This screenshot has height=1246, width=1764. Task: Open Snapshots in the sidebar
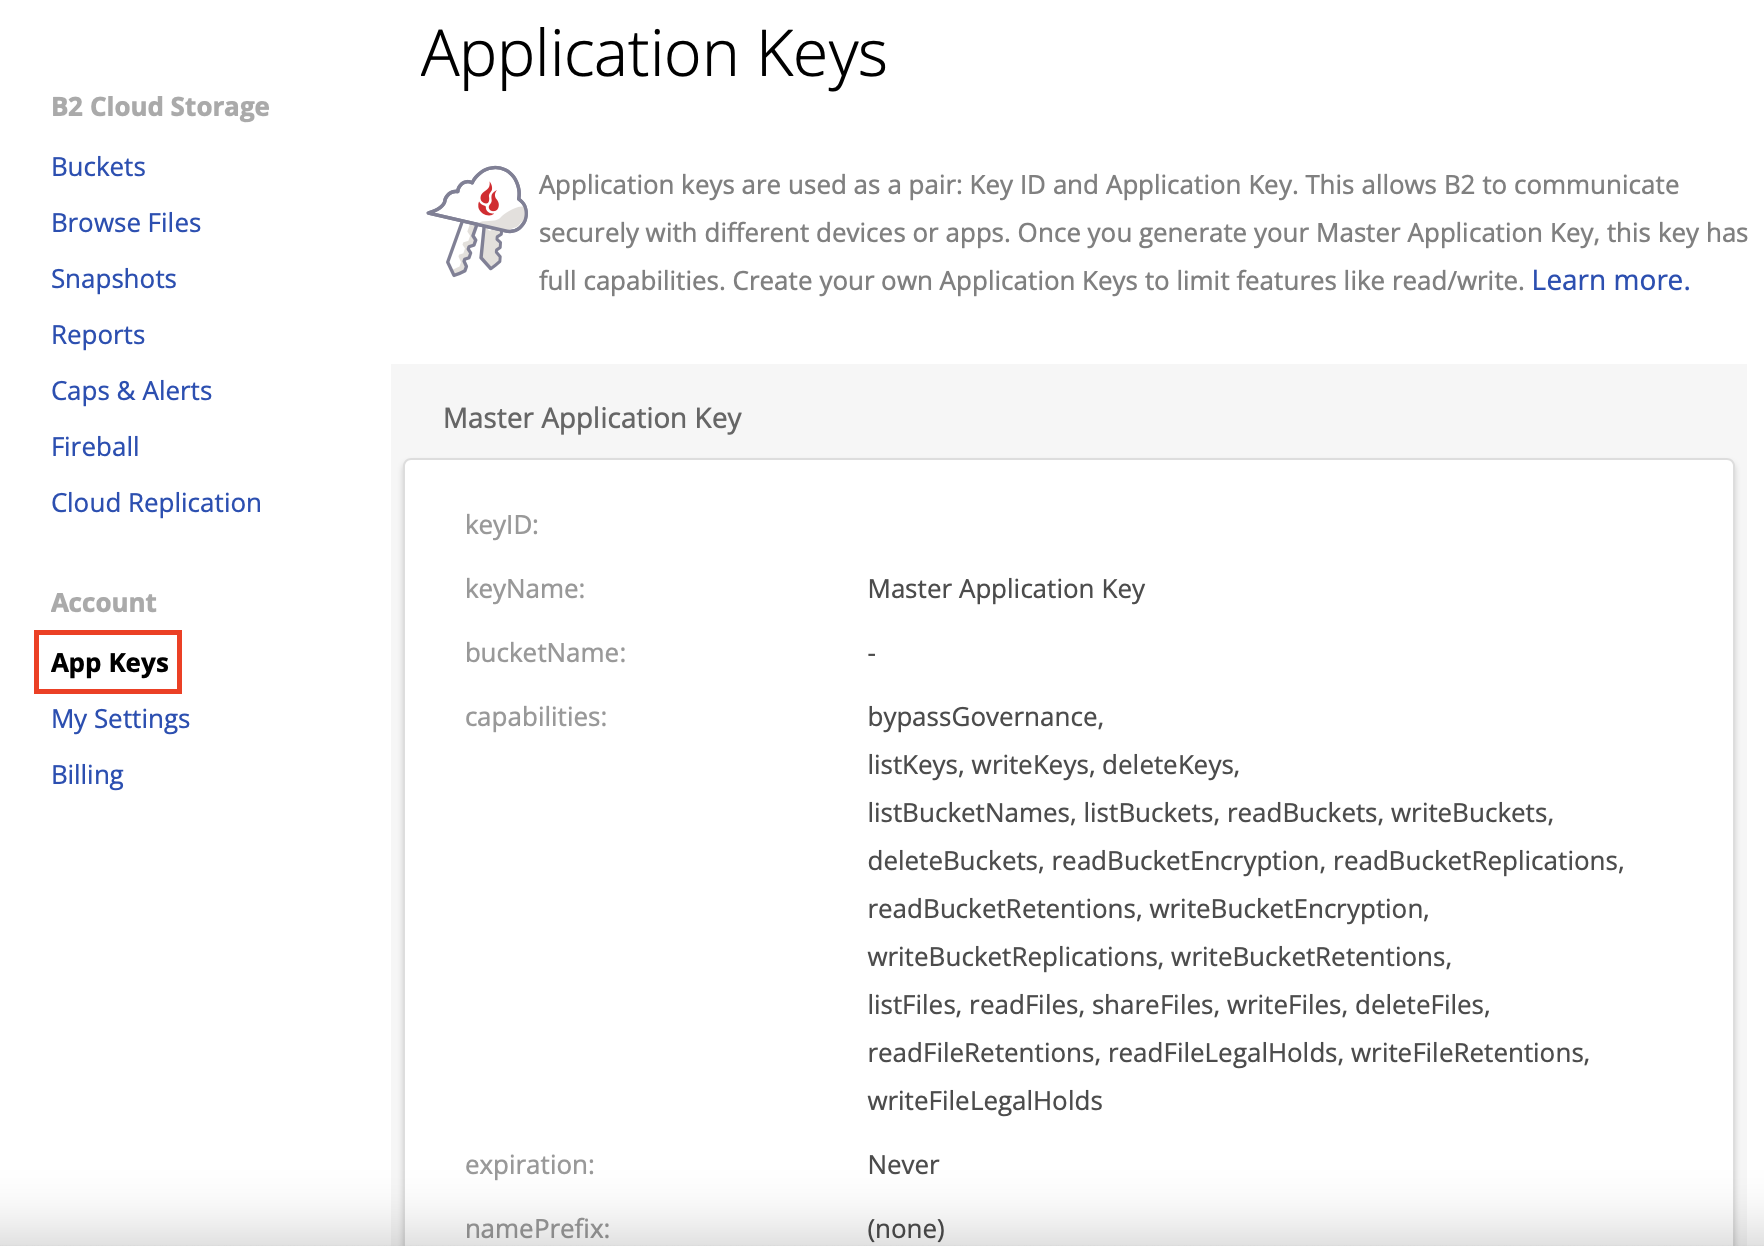coord(113,279)
